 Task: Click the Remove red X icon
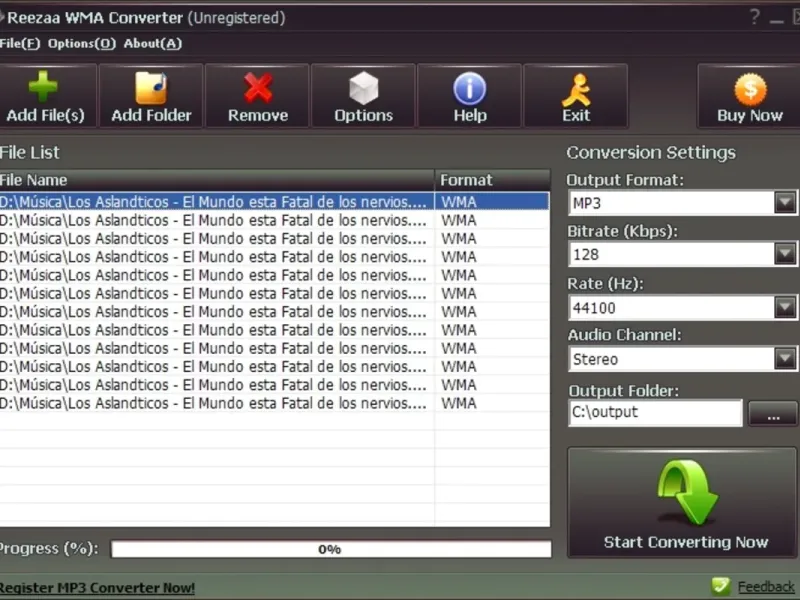point(258,87)
